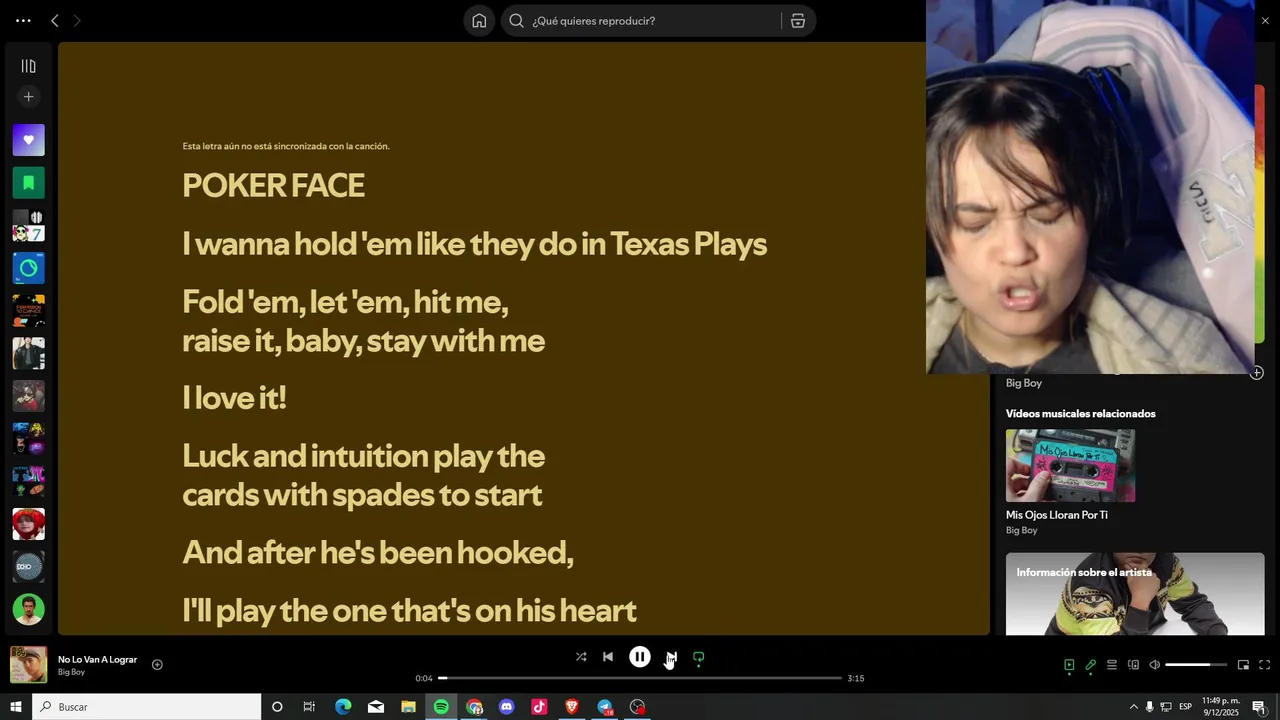
Task: Go back with the left arrow
Action: point(55,20)
